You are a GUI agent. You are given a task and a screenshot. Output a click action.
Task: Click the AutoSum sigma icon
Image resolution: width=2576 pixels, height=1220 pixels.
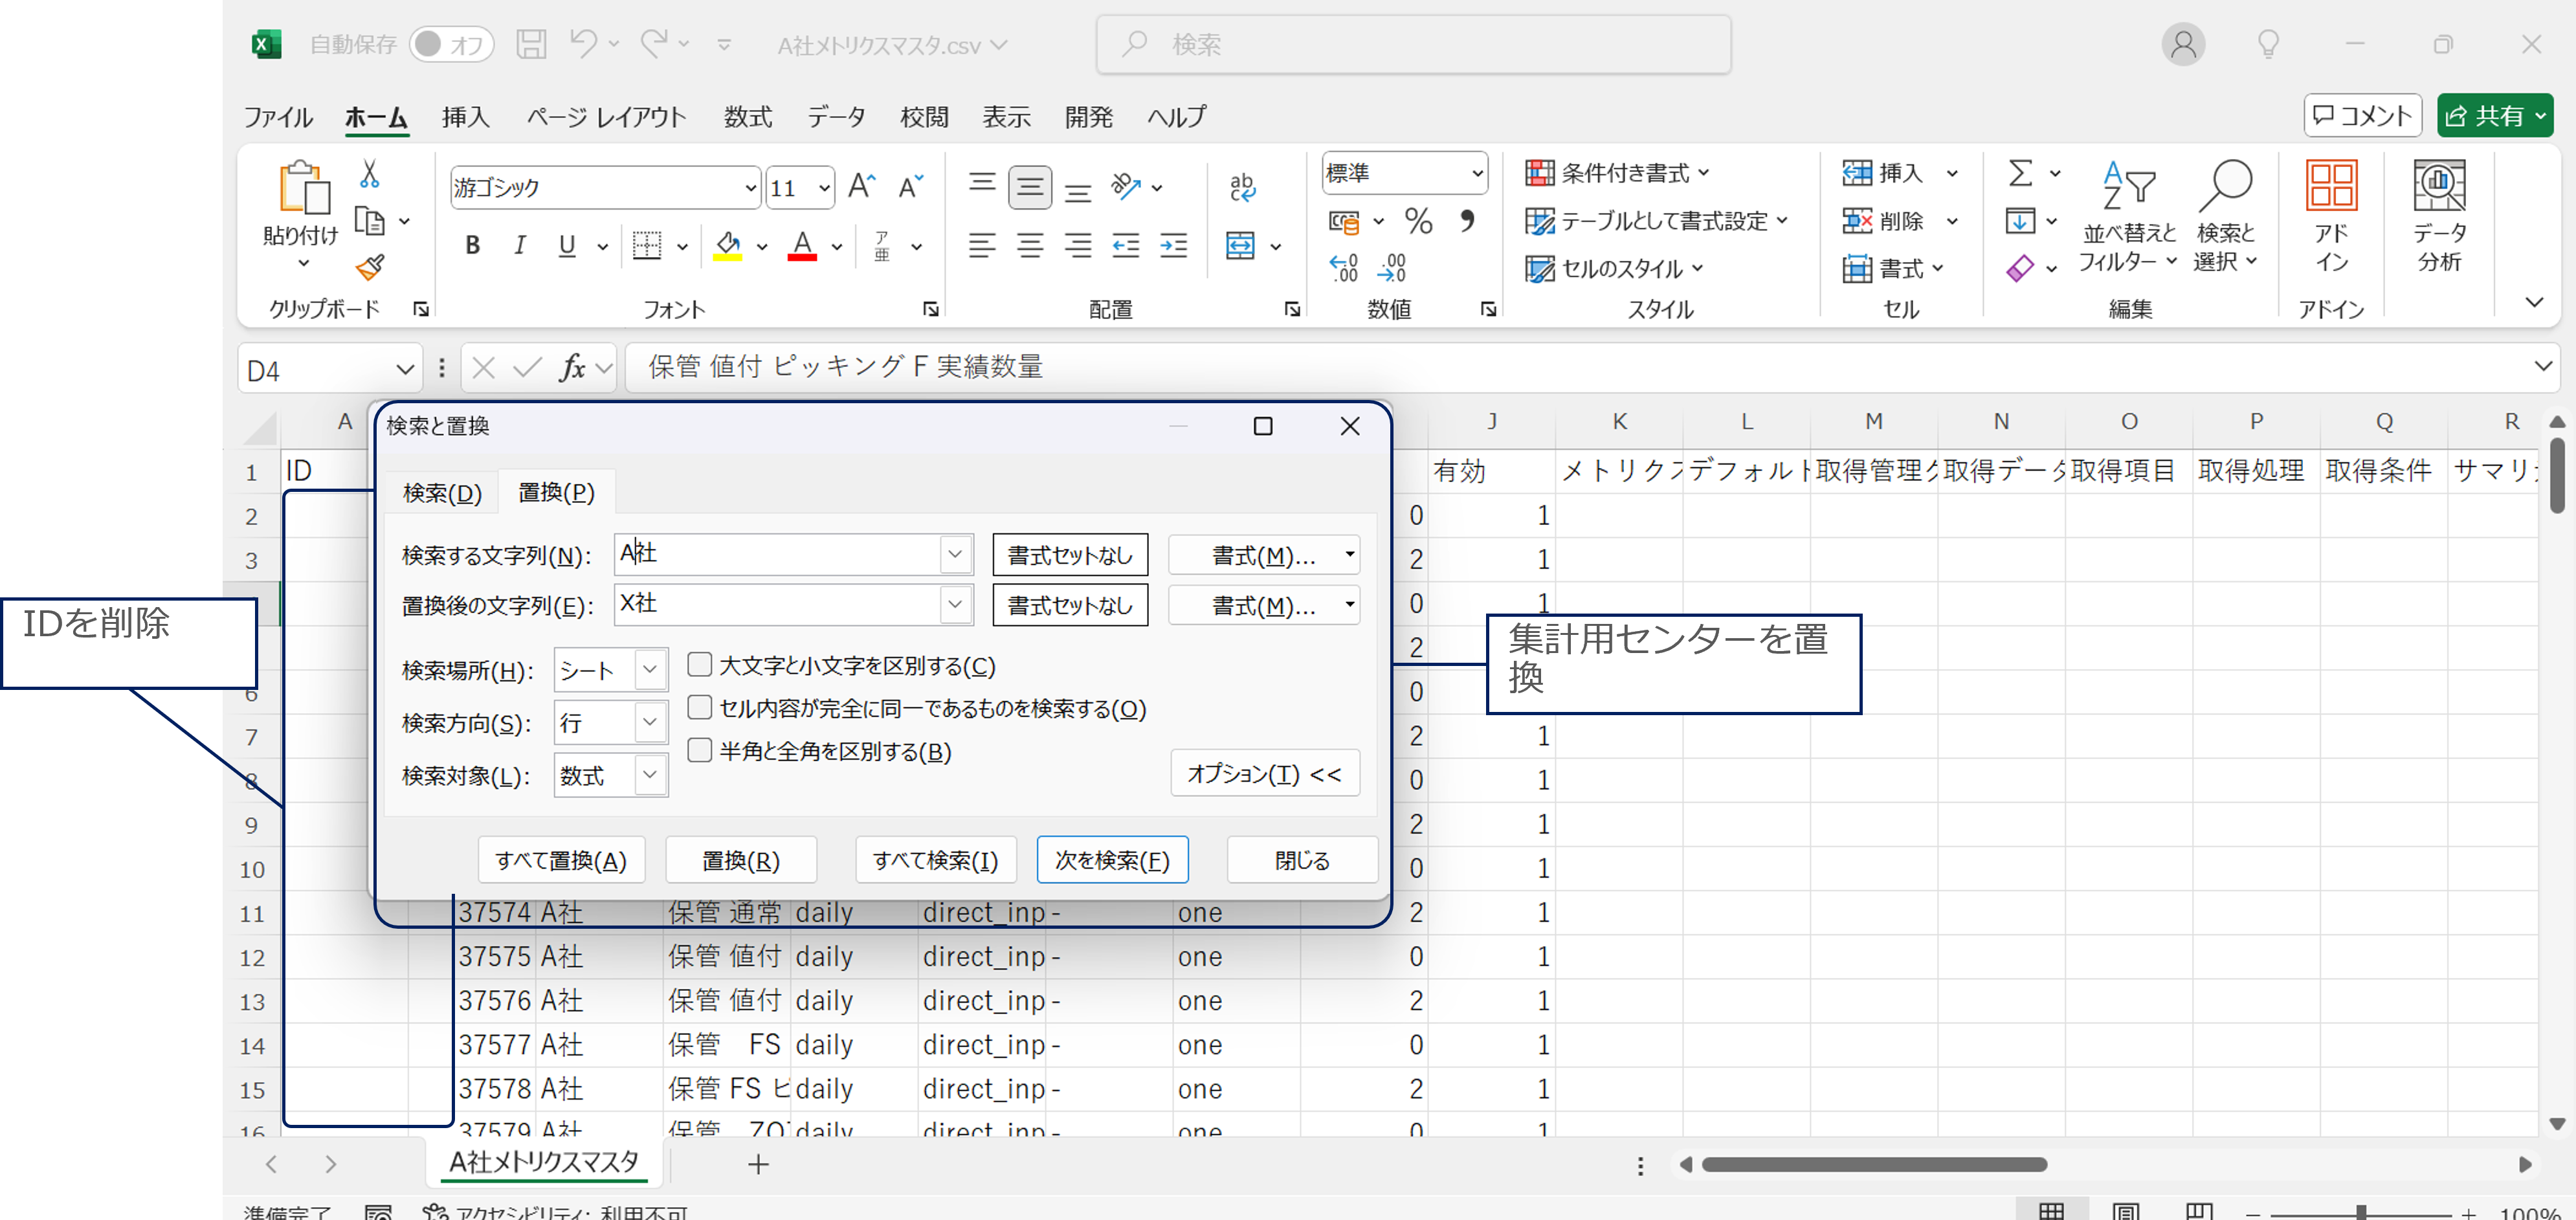pos(2020,173)
